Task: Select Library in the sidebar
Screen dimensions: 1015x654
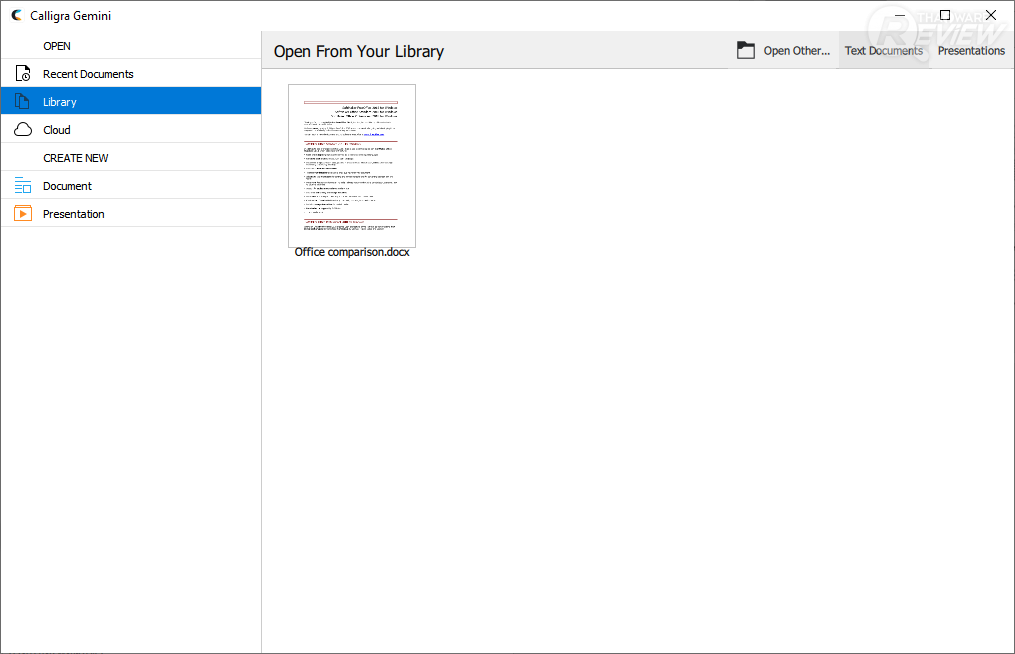Action: (131, 102)
